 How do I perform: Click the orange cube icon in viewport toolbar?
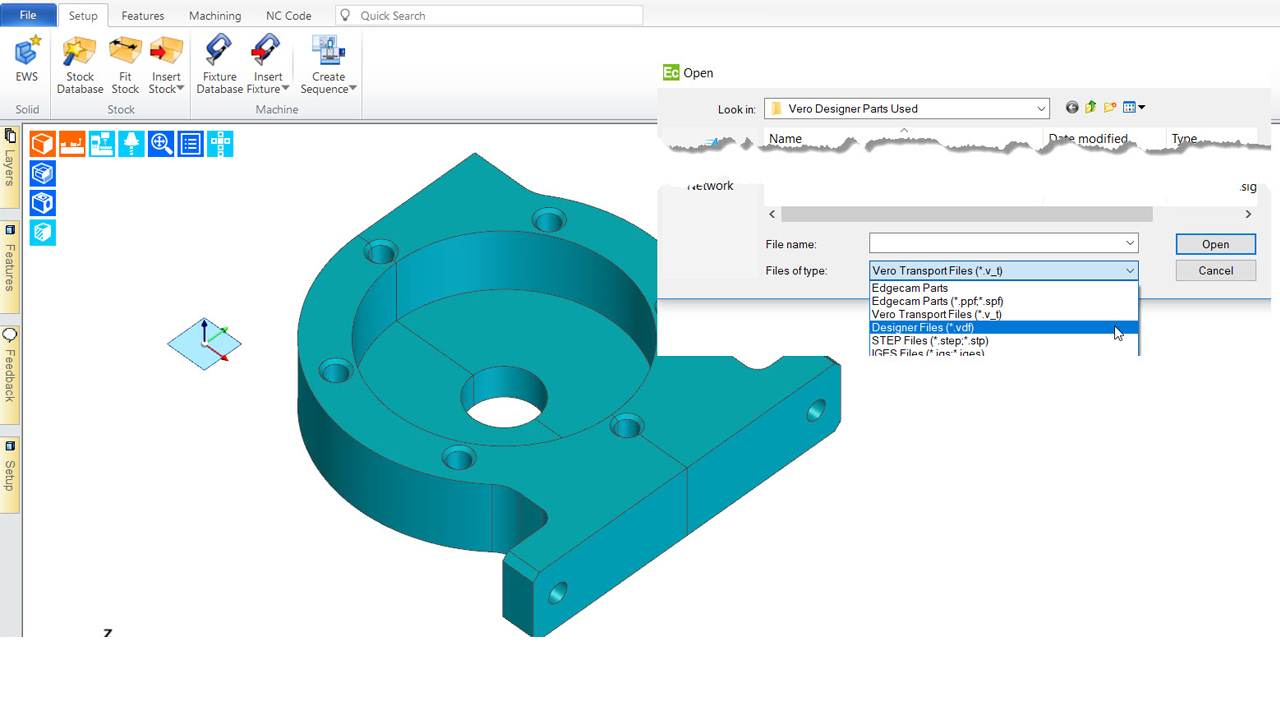click(x=42, y=144)
